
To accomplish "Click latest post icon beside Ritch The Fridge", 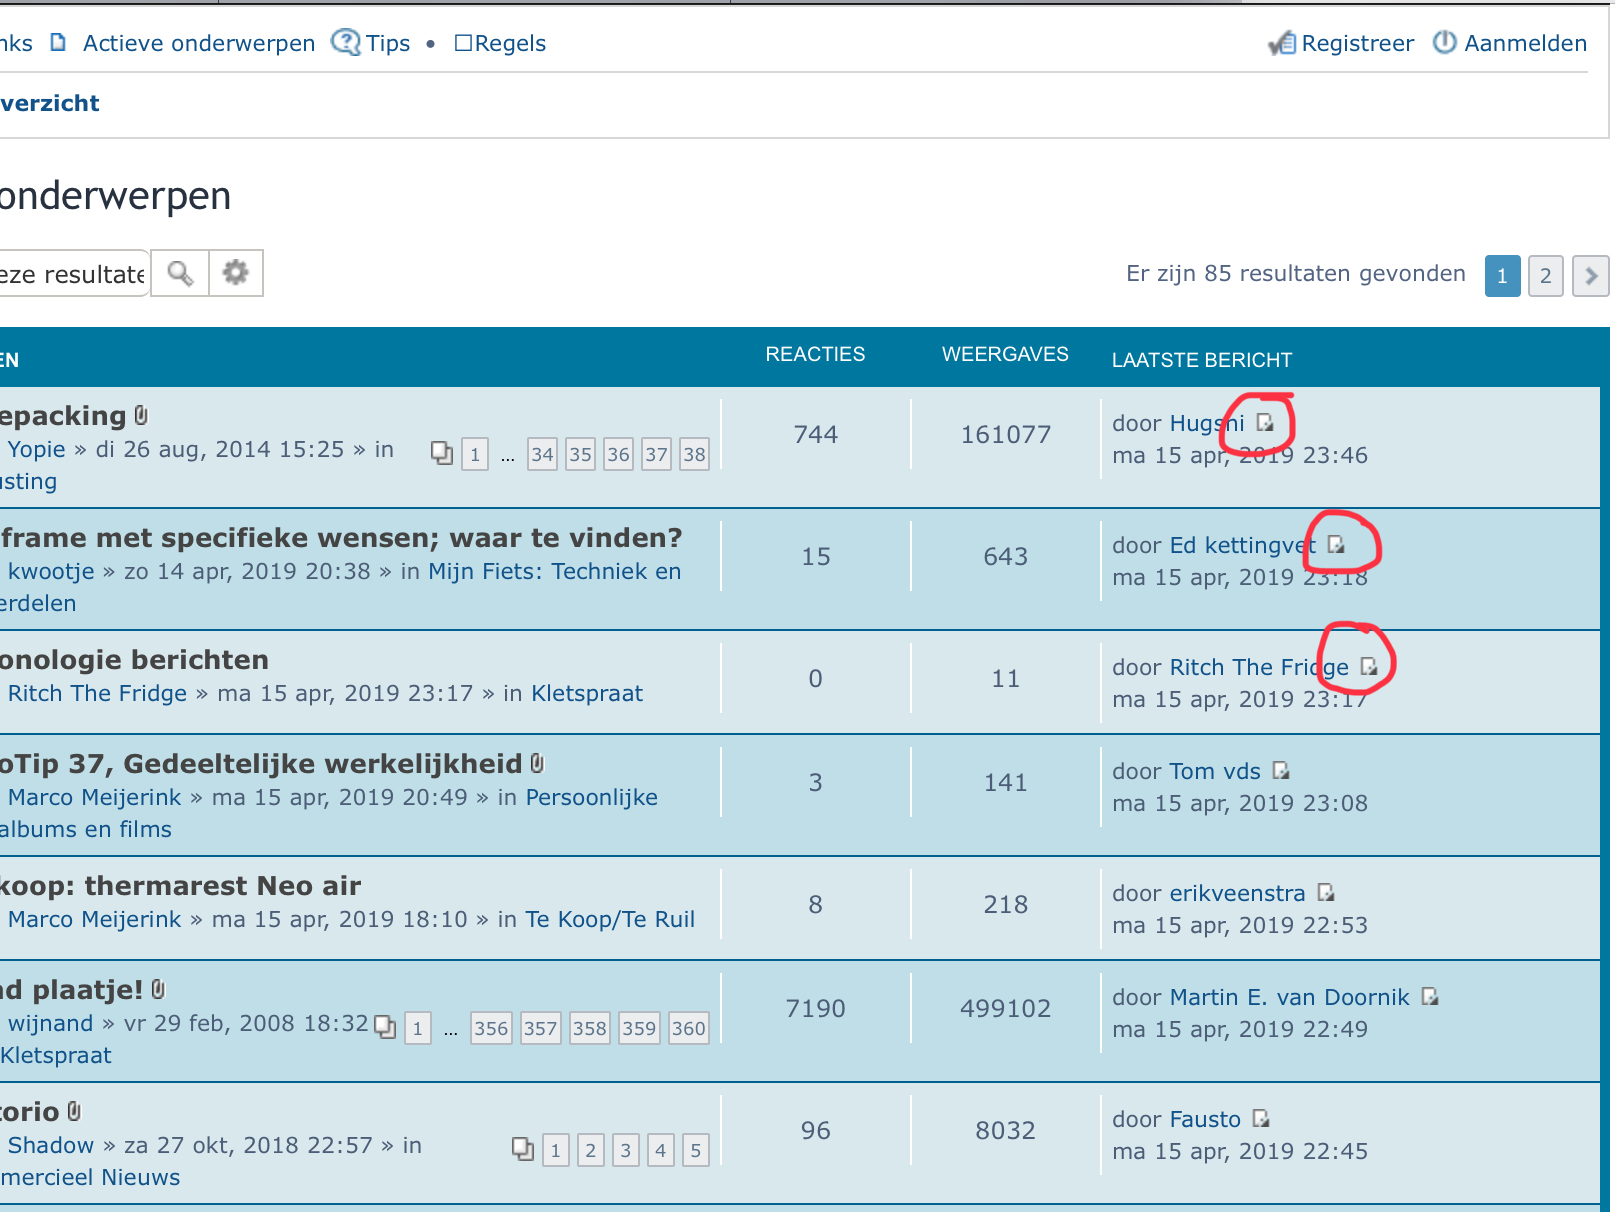I will (1369, 667).
